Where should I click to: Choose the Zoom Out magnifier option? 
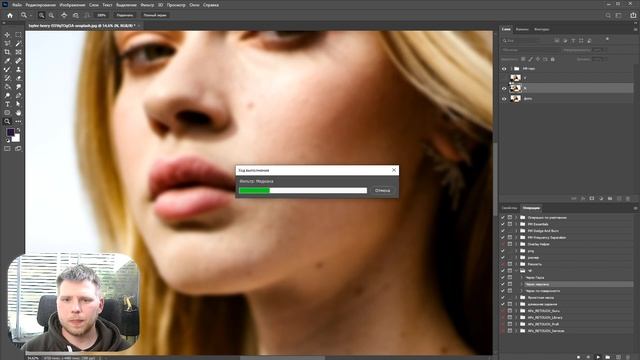pos(51,15)
